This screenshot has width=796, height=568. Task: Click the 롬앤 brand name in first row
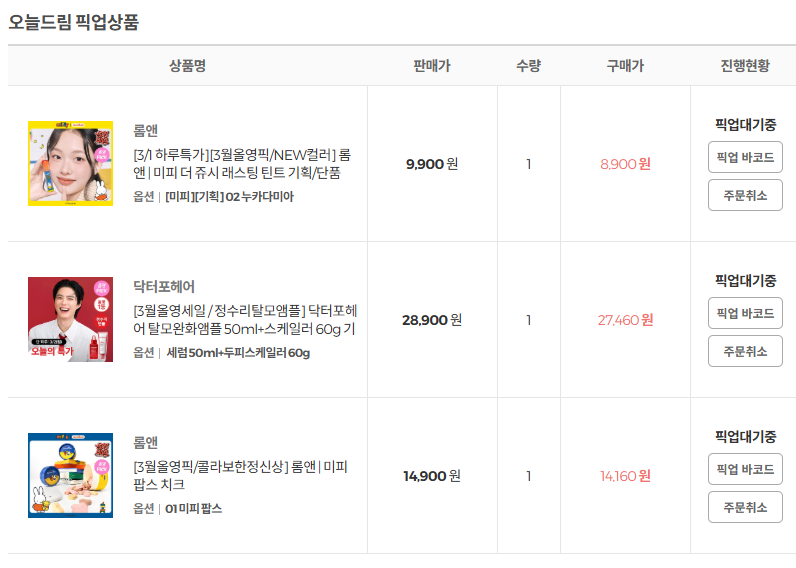[146, 130]
